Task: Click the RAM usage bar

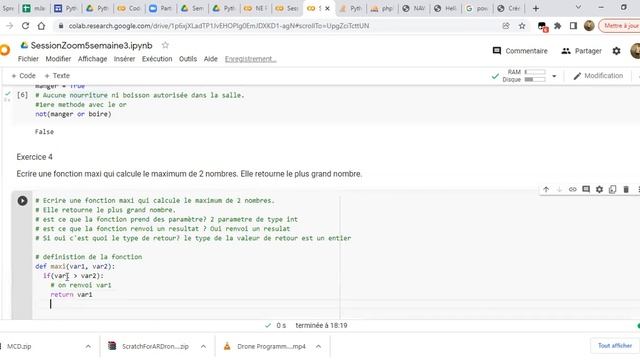Action: (535, 72)
